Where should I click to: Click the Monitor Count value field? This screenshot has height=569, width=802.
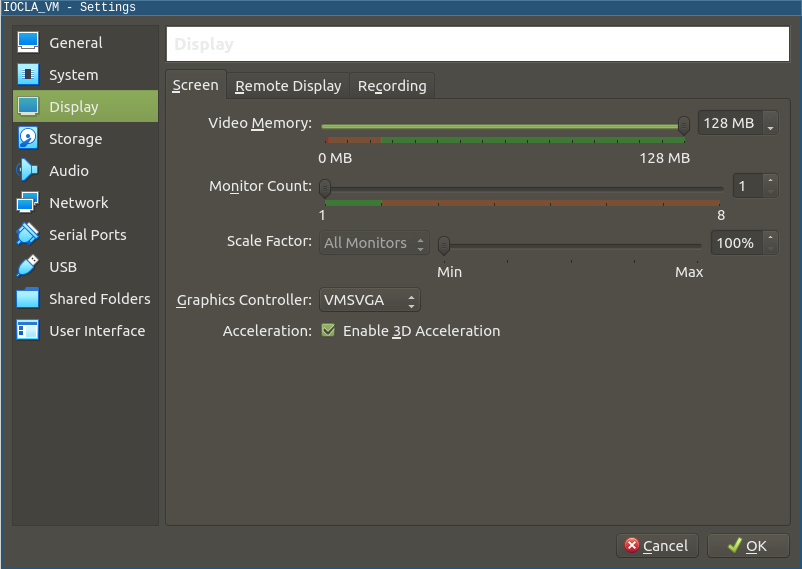click(746, 186)
